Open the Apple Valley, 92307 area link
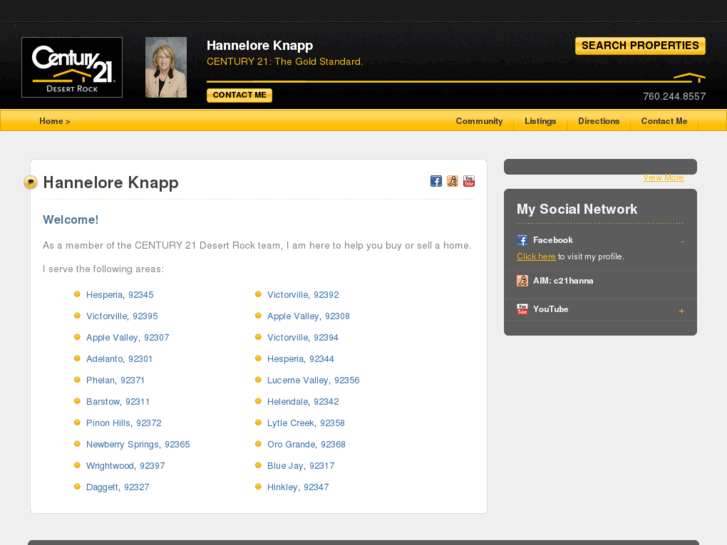The width and height of the screenshot is (727, 545). pos(128,338)
